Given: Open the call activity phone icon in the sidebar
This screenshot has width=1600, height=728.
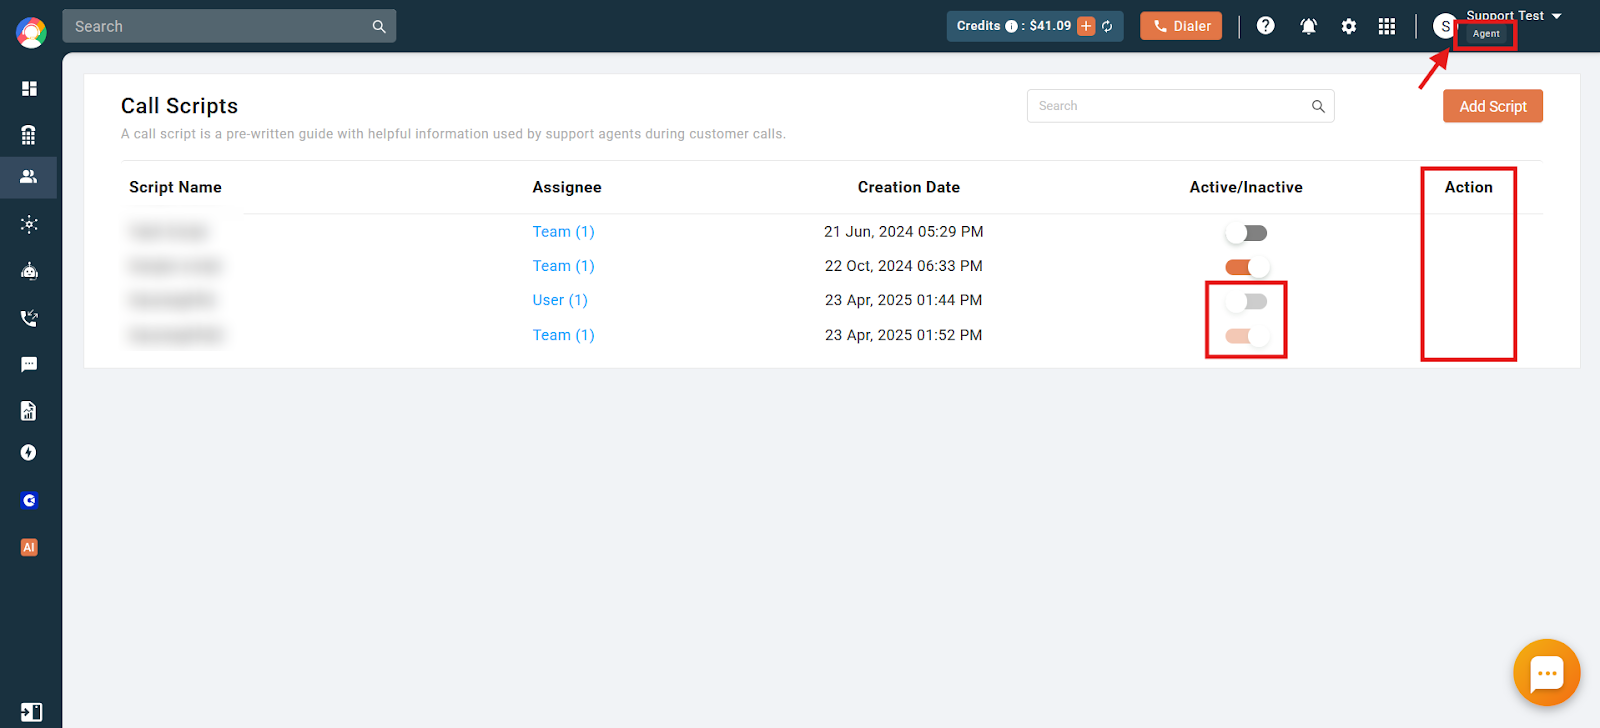Looking at the screenshot, I should [29, 318].
